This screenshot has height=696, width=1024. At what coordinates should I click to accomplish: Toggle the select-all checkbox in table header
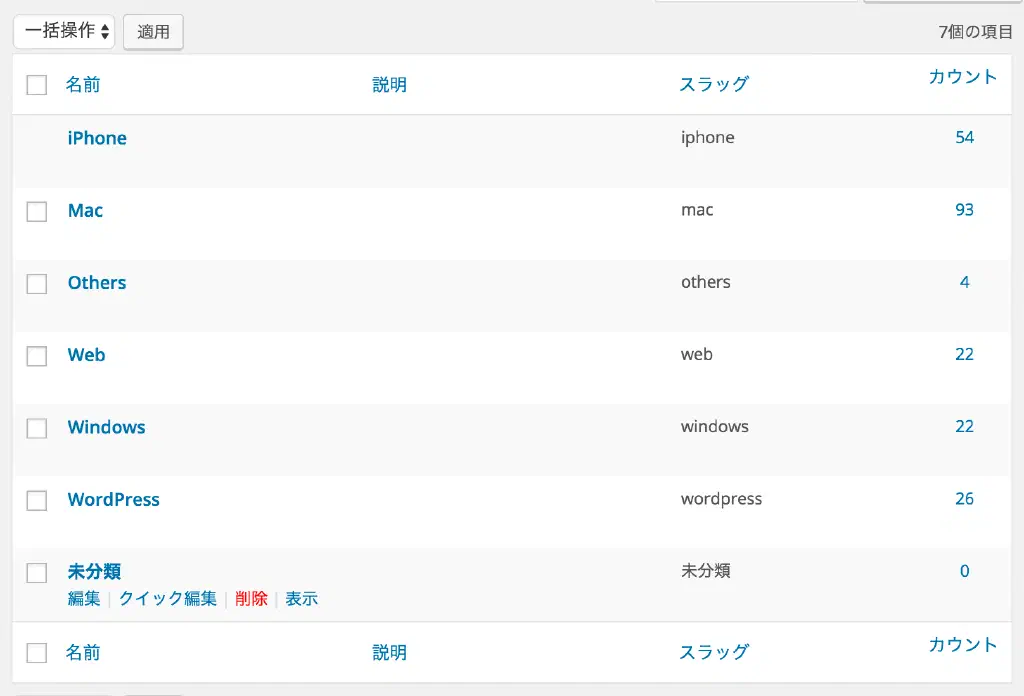pos(37,85)
